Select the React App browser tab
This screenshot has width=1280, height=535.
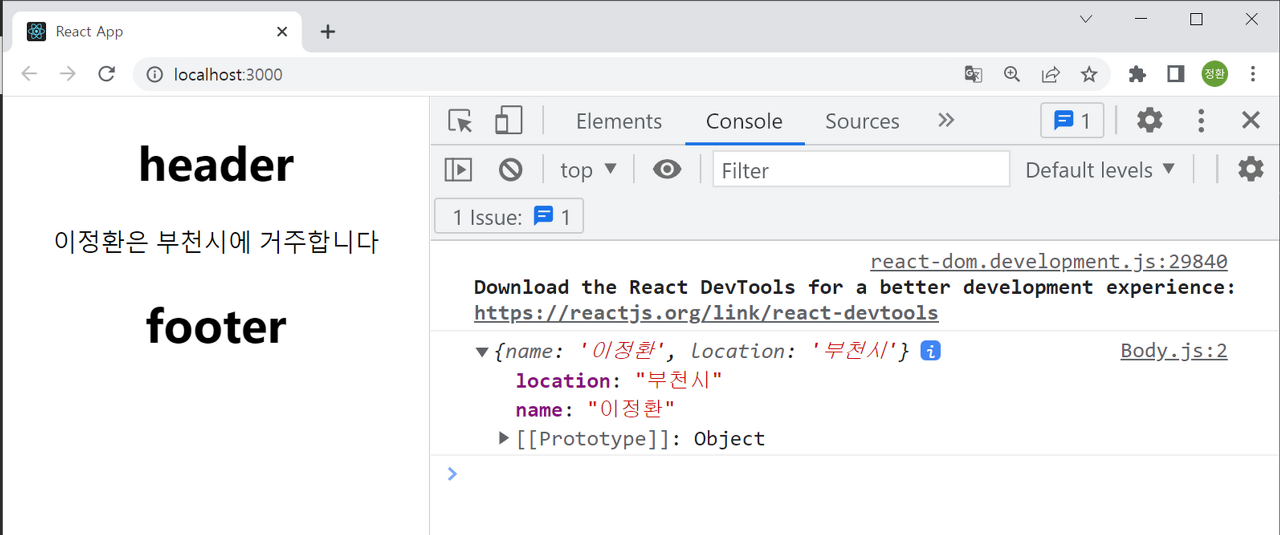coord(158,31)
